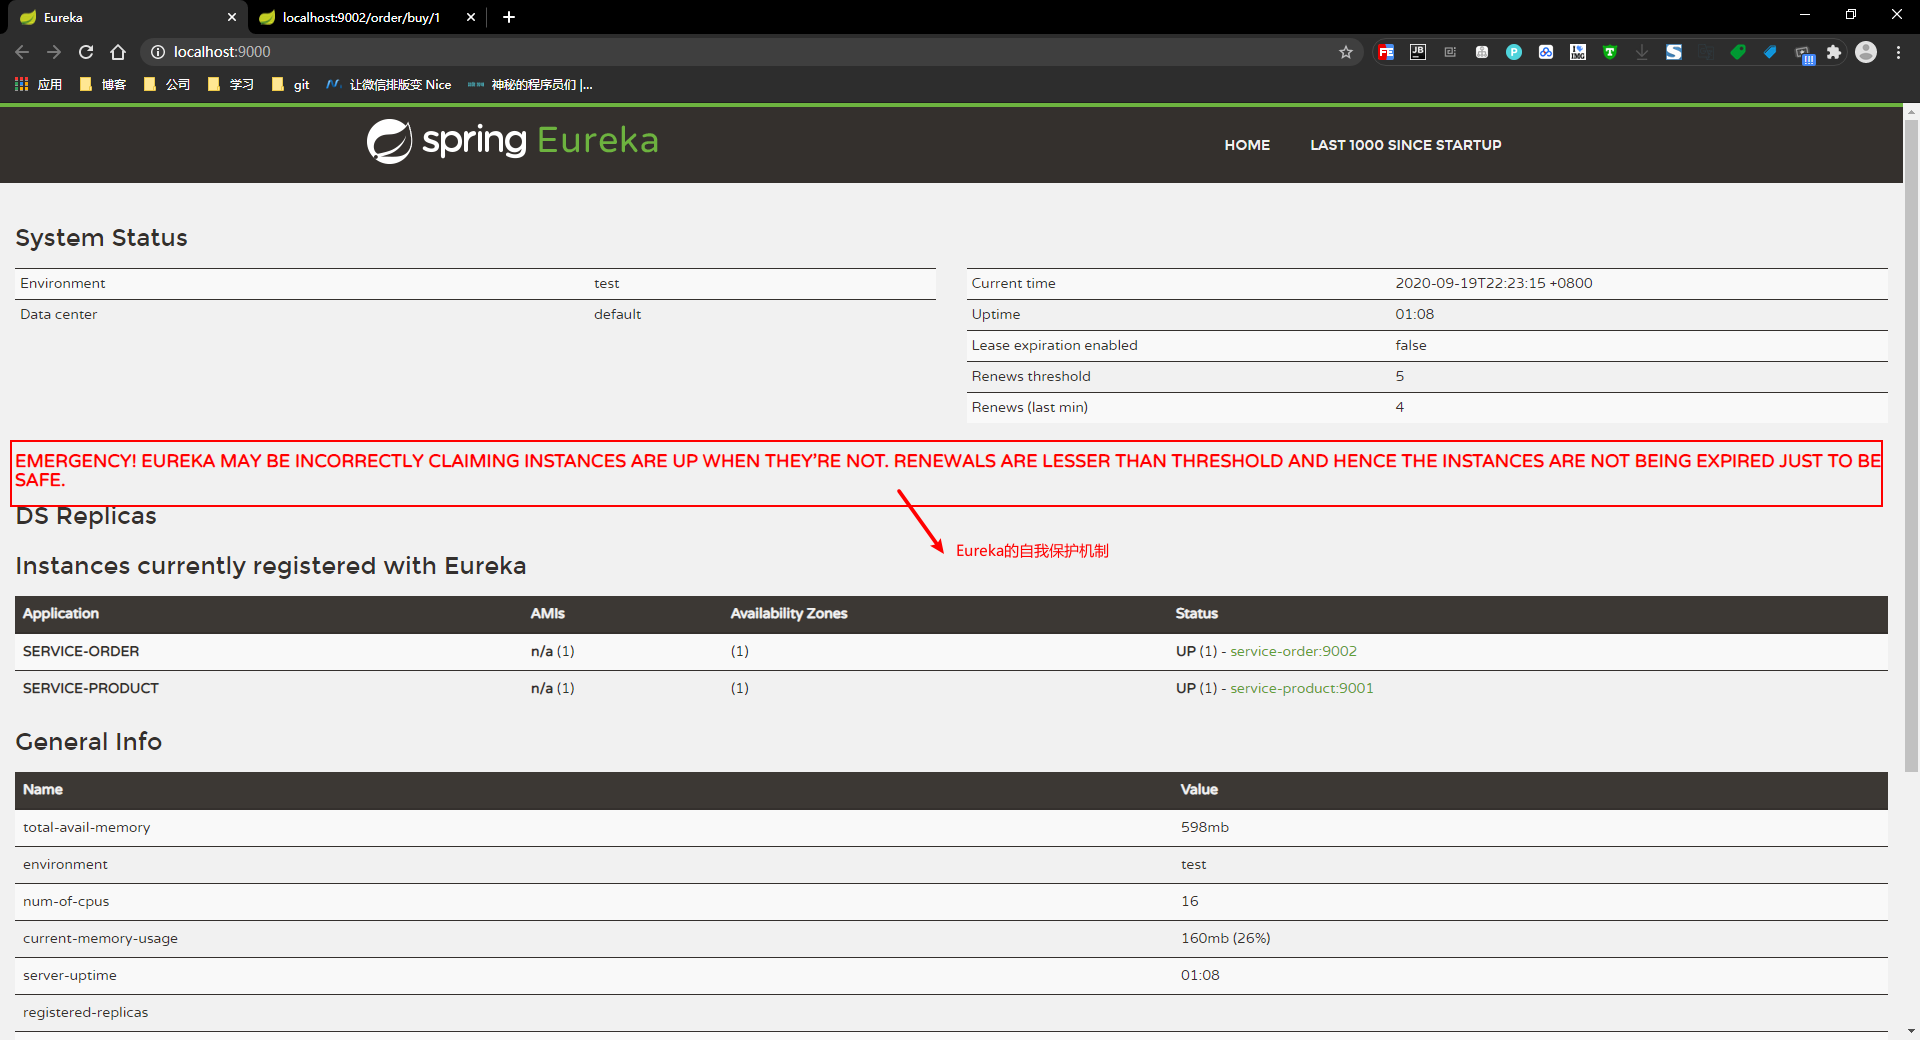Select the Lease expiration enabled label
The image size is (1920, 1040).
1054,345
